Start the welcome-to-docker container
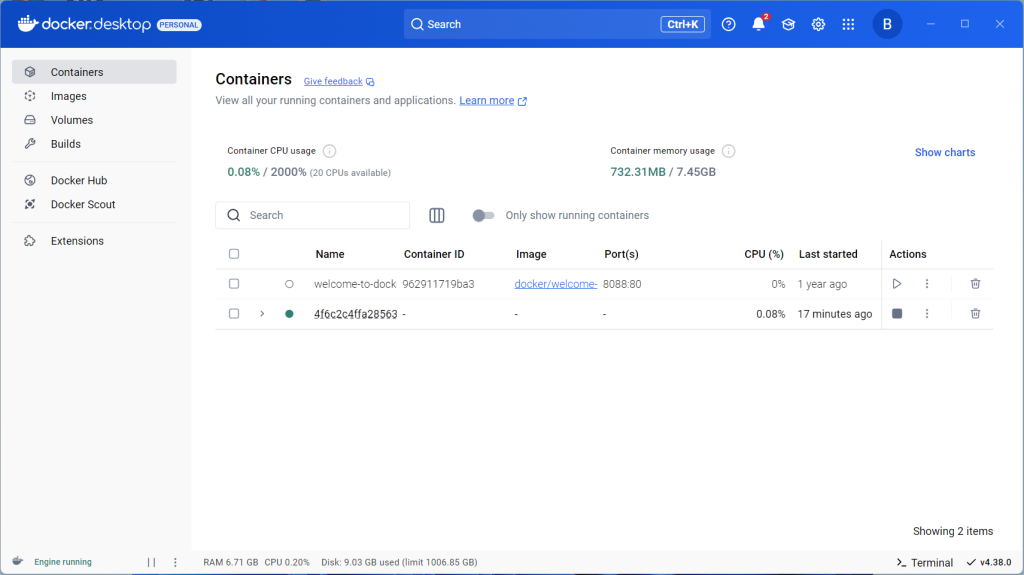 point(897,284)
